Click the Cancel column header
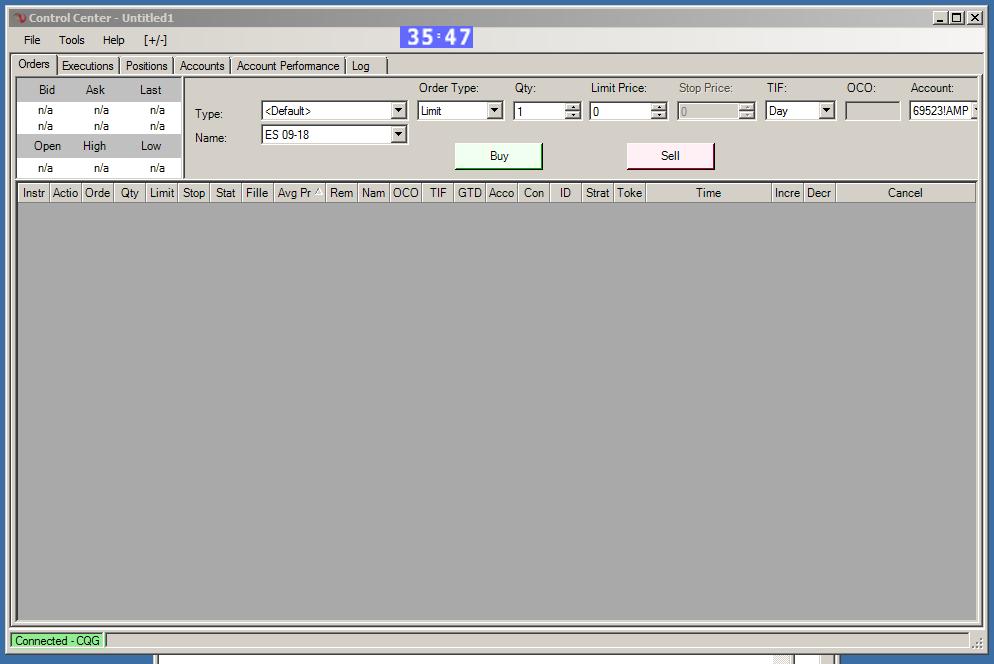994x664 pixels. [x=905, y=193]
